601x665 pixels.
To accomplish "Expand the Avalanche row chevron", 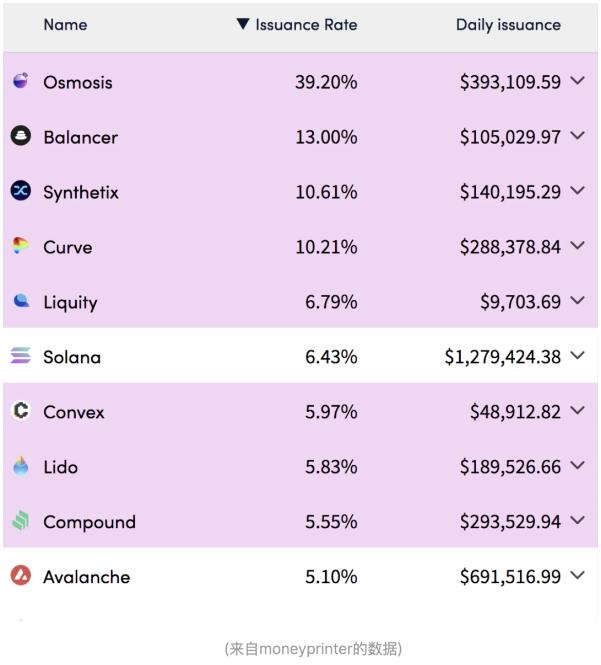I will pos(577,576).
